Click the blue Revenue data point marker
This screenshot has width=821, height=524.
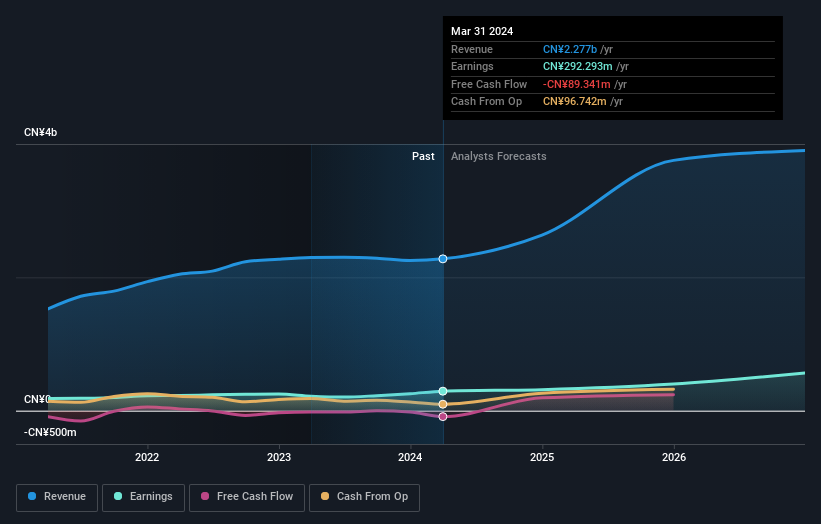[443, 259]
